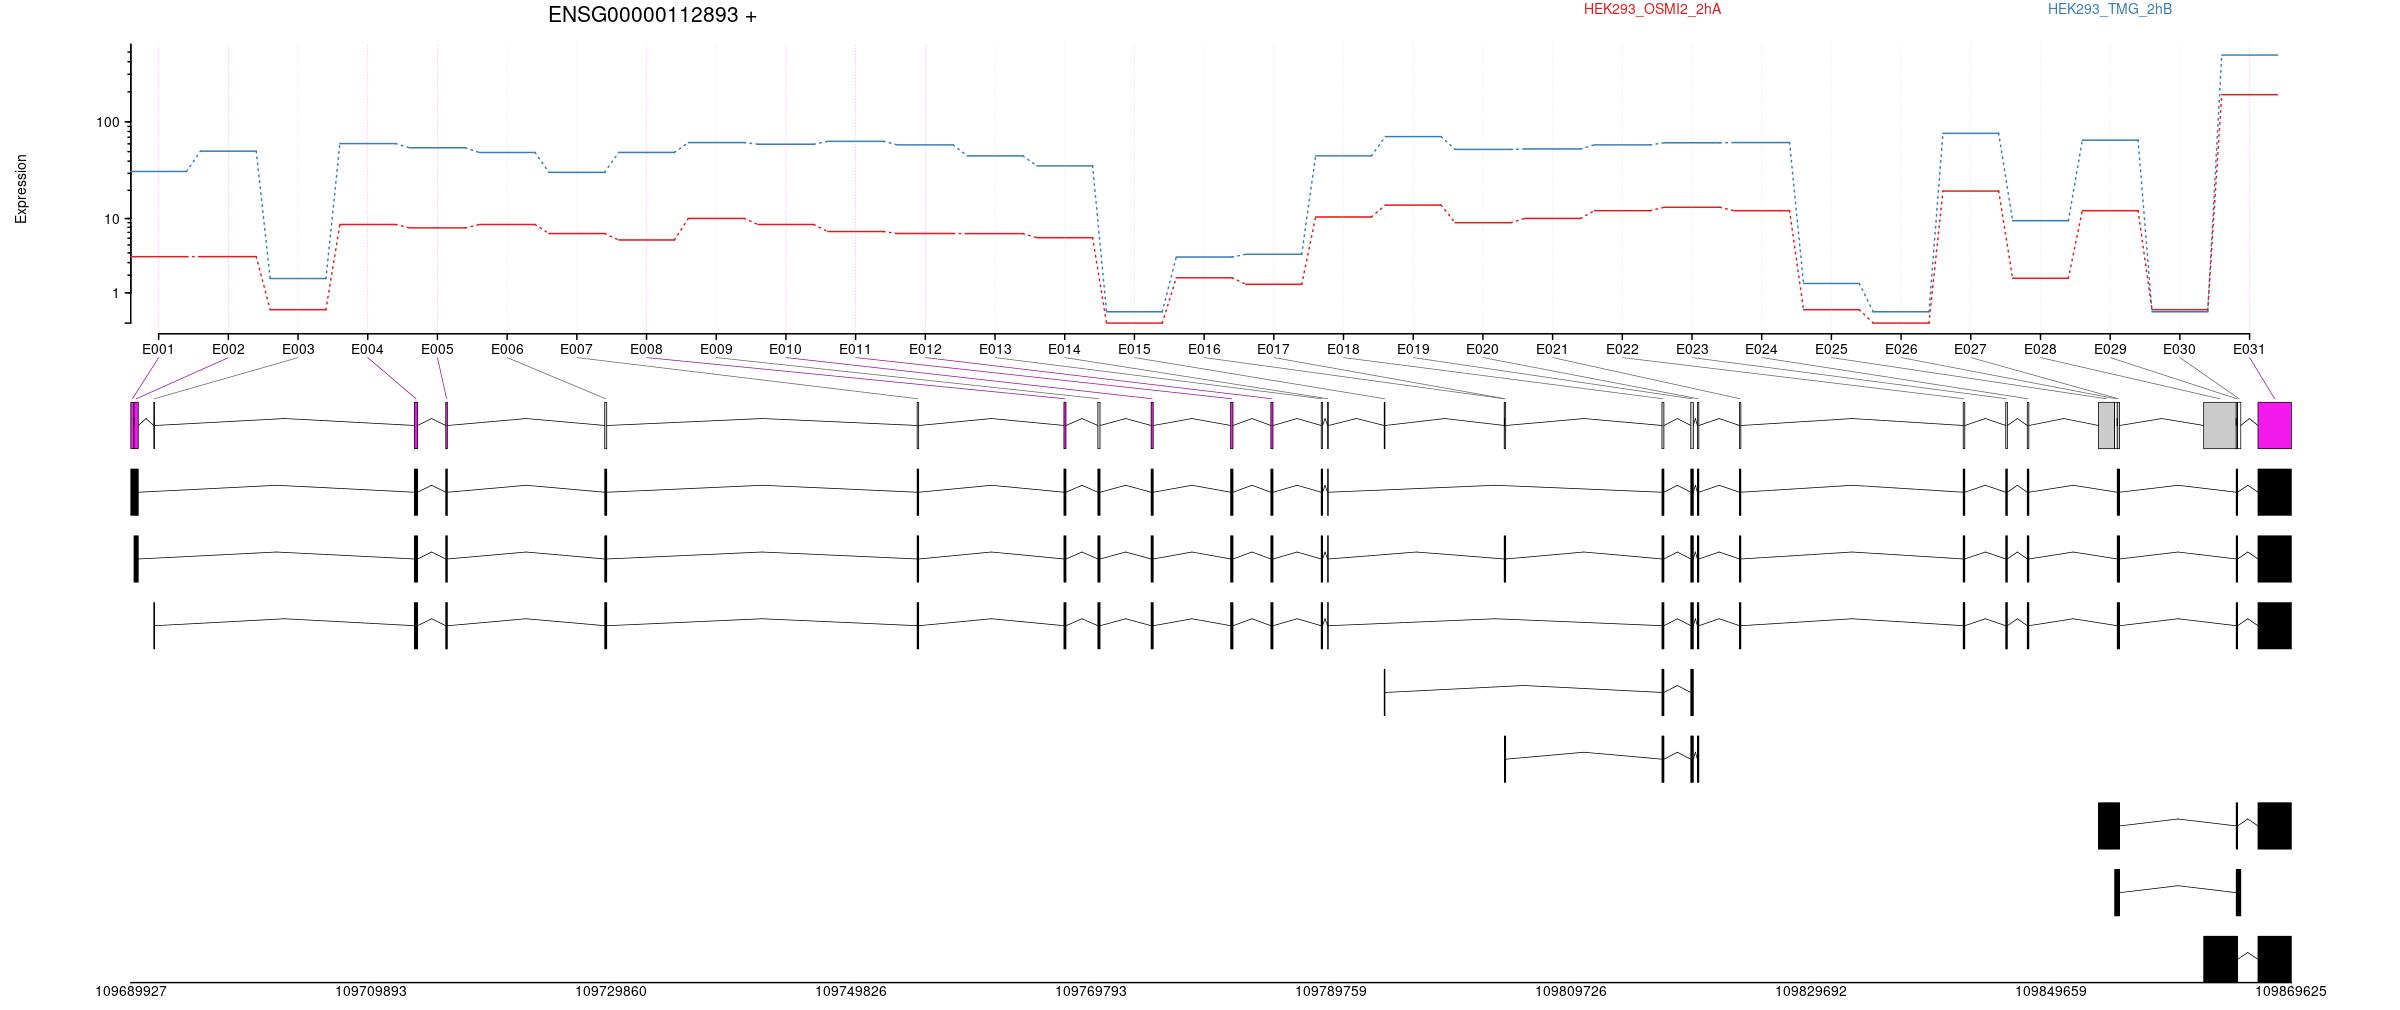
Task: Click exon label E007
Action: 576,349
